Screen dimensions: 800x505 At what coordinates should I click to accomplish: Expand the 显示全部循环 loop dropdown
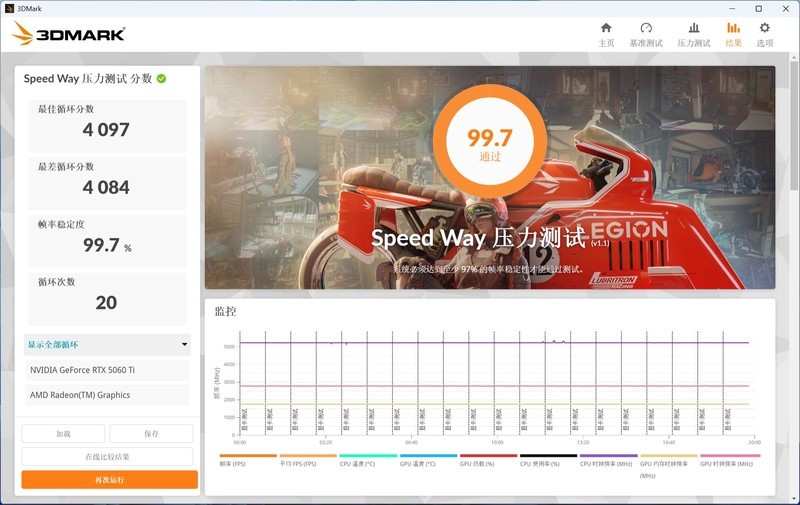(x=107, y=344)
